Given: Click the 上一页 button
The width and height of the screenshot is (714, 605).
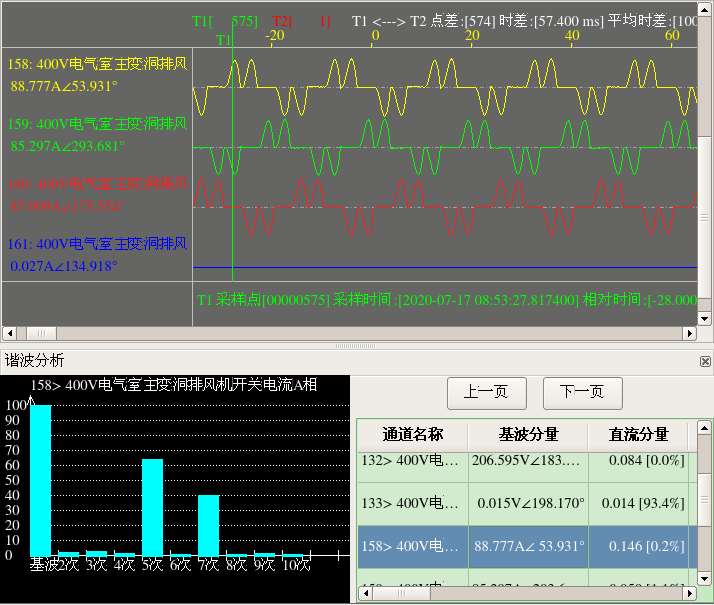Looking at the screenshot, I should point(486,392).
